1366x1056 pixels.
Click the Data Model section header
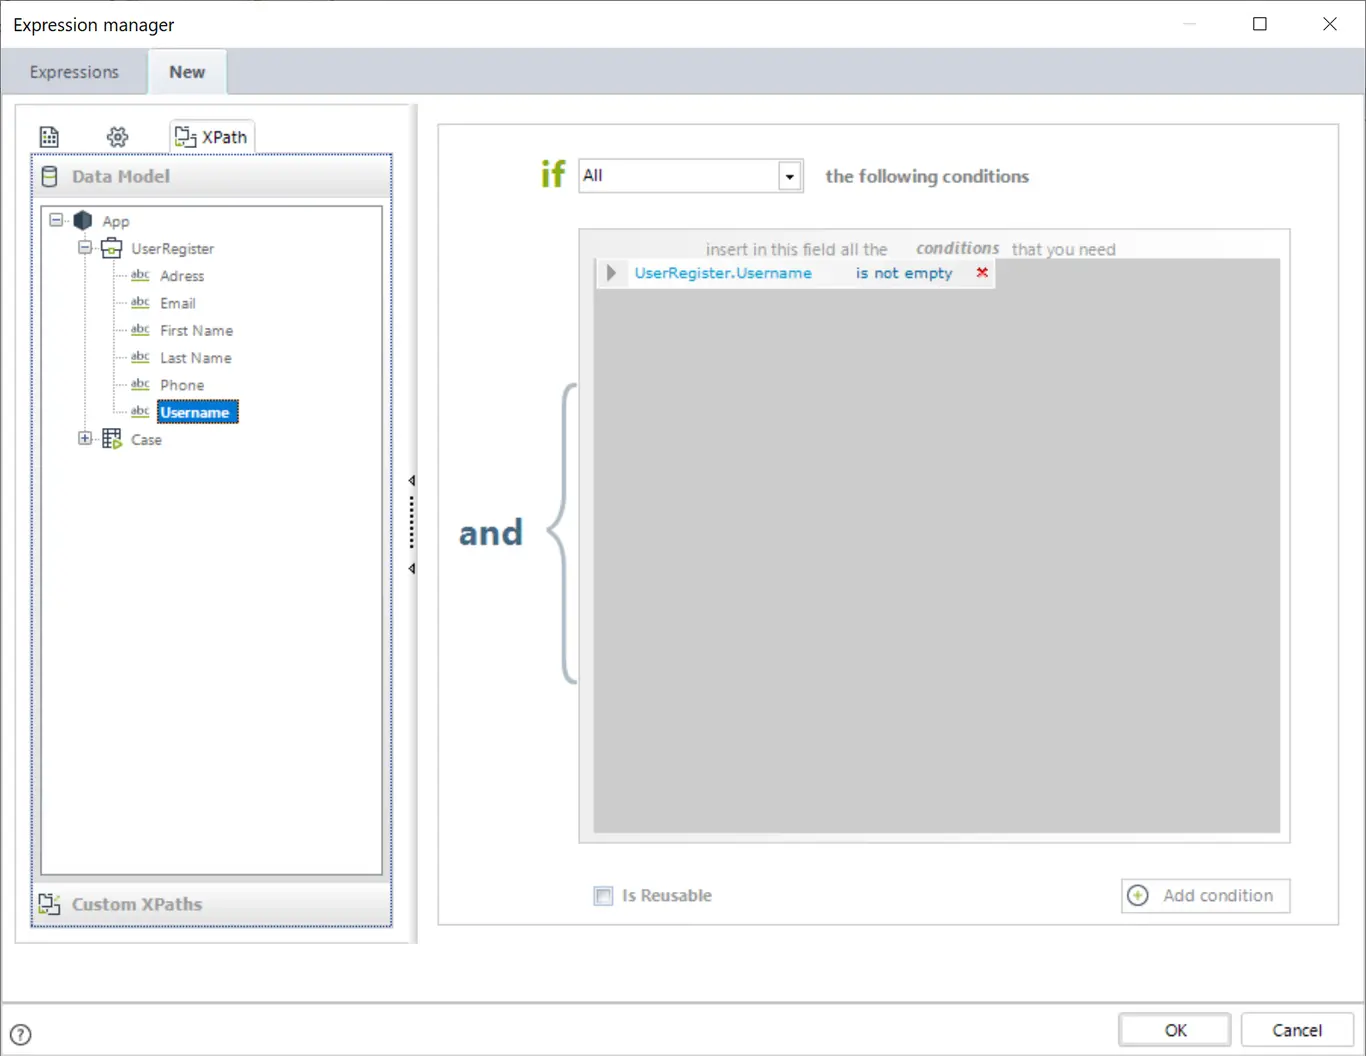click(211, 176)
